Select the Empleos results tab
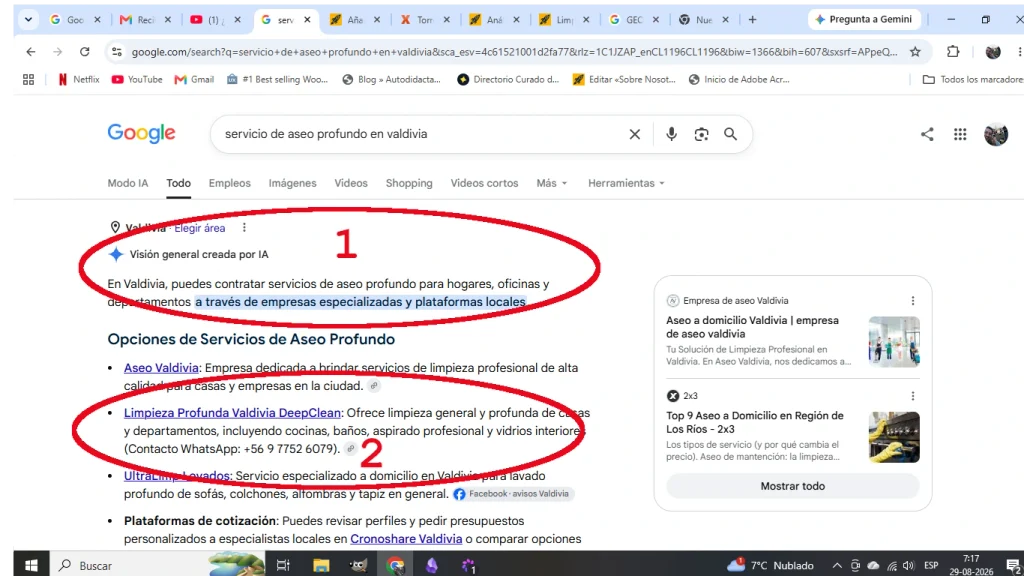 pos(230,184)
